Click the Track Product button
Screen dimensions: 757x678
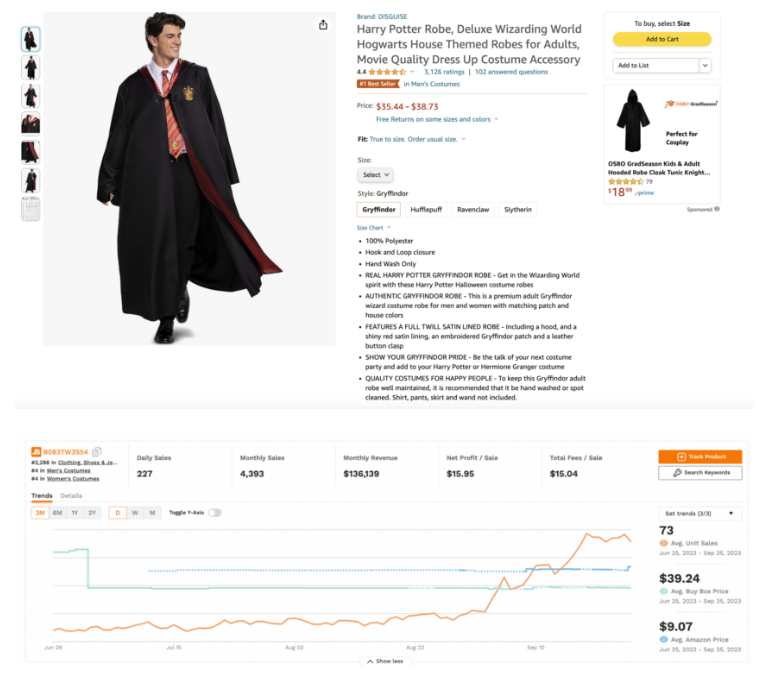(x=700, y=456)
